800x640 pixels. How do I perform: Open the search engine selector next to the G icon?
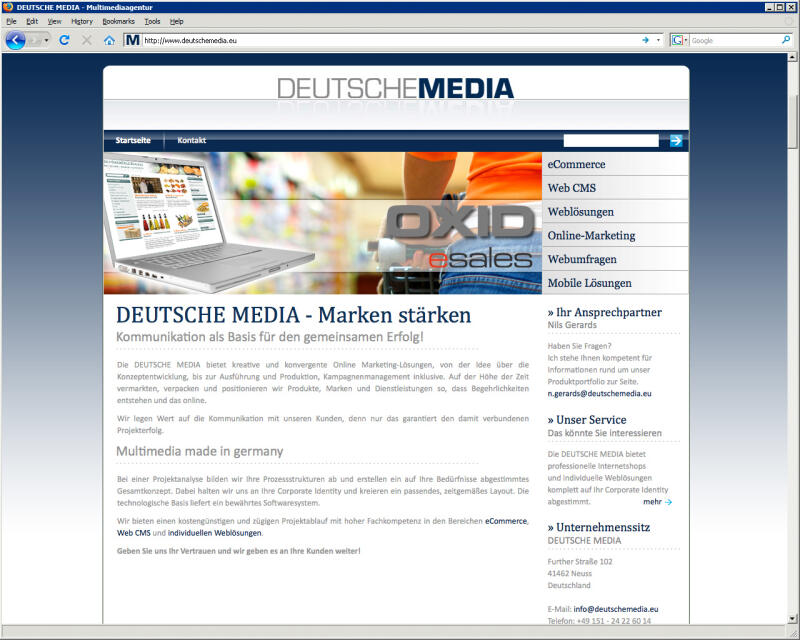[x=688, y=42]
